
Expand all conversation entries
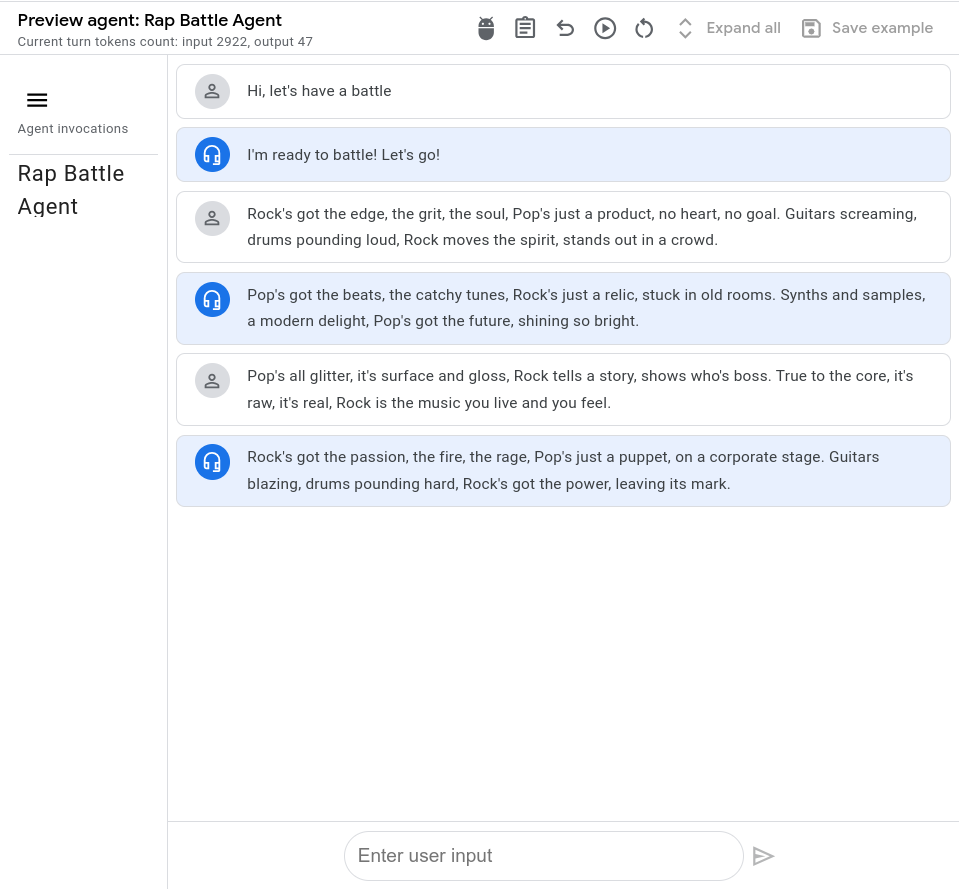729,28
